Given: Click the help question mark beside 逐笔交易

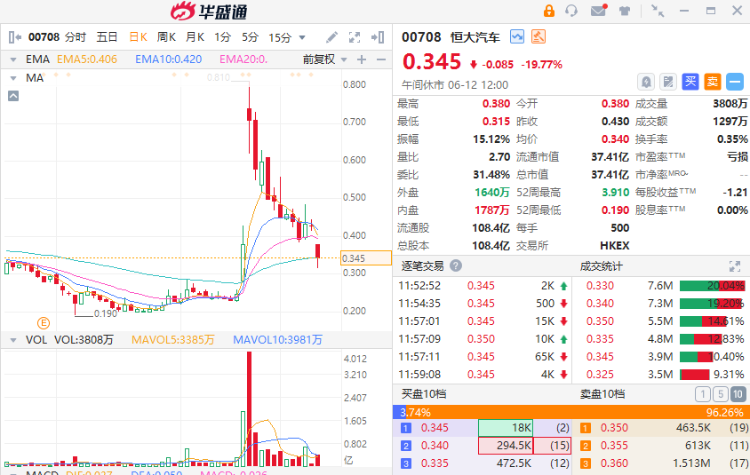Looking at the screenshot, I should (x=456, y=265).
